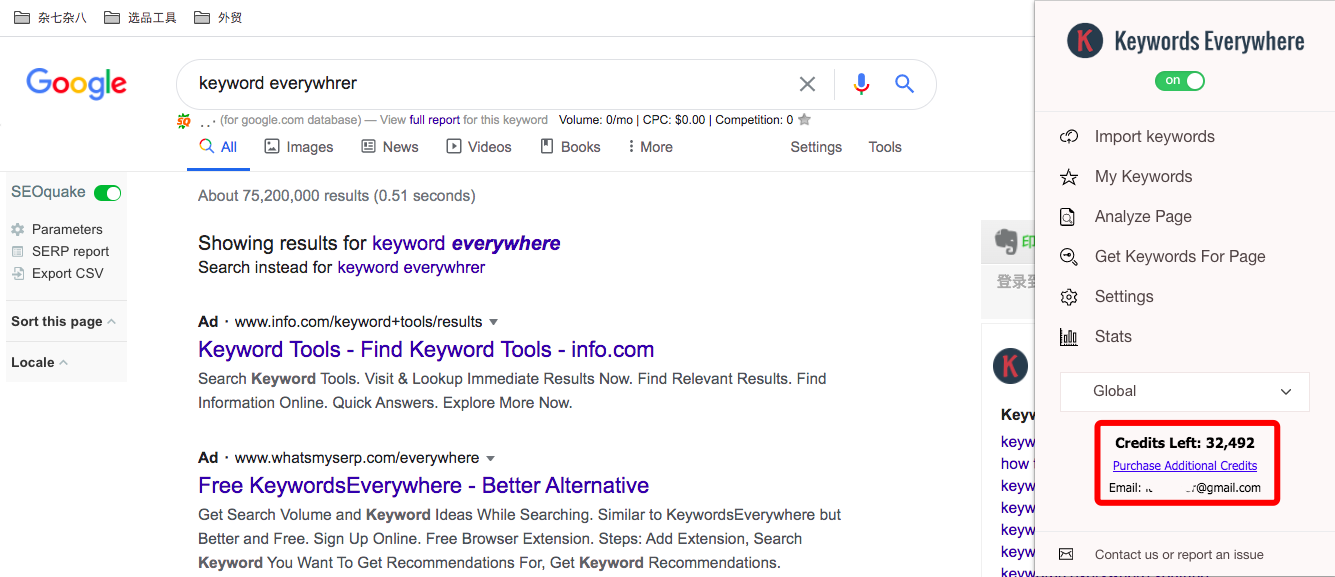Screen dimensions: 1335x577
Task: Star the keyword in the Keywords Everywhere bar
Action: 804,120
